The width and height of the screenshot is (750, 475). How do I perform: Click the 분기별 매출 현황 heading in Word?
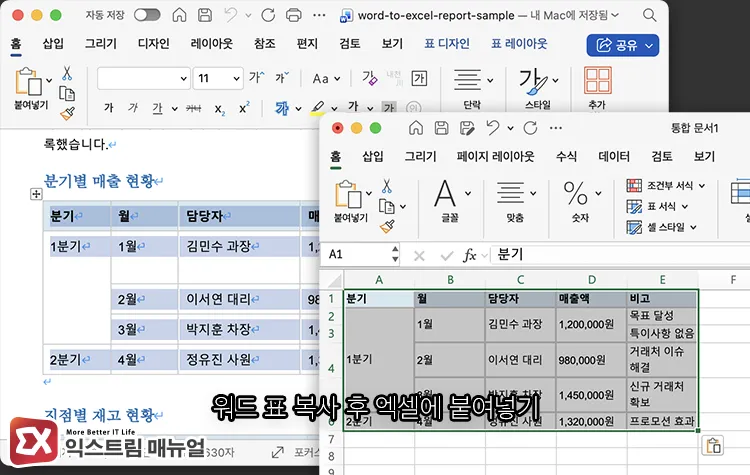pos(99,181)
